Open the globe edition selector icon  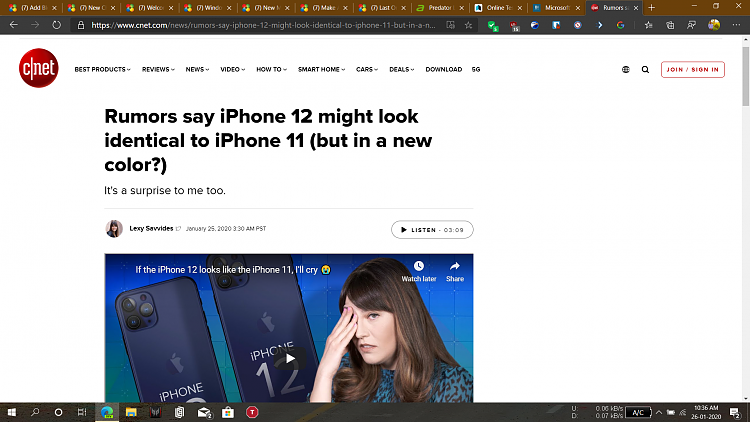(x=626, y=69)
